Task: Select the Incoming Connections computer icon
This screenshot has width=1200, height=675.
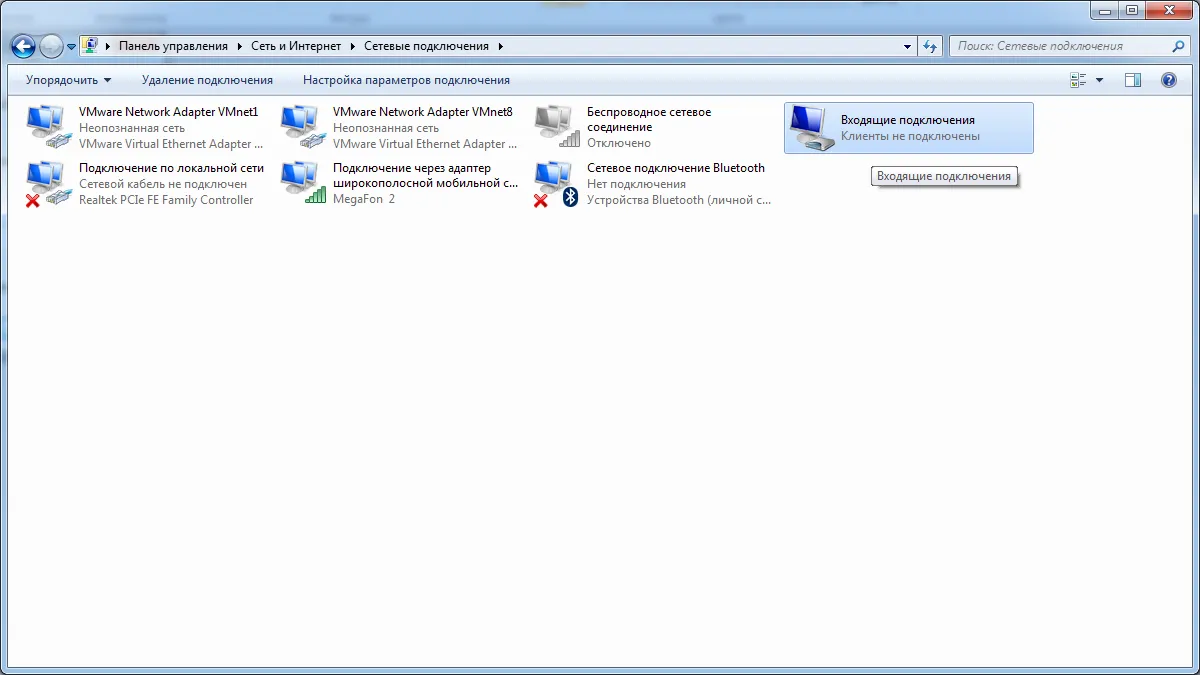Action: point(810,128)
